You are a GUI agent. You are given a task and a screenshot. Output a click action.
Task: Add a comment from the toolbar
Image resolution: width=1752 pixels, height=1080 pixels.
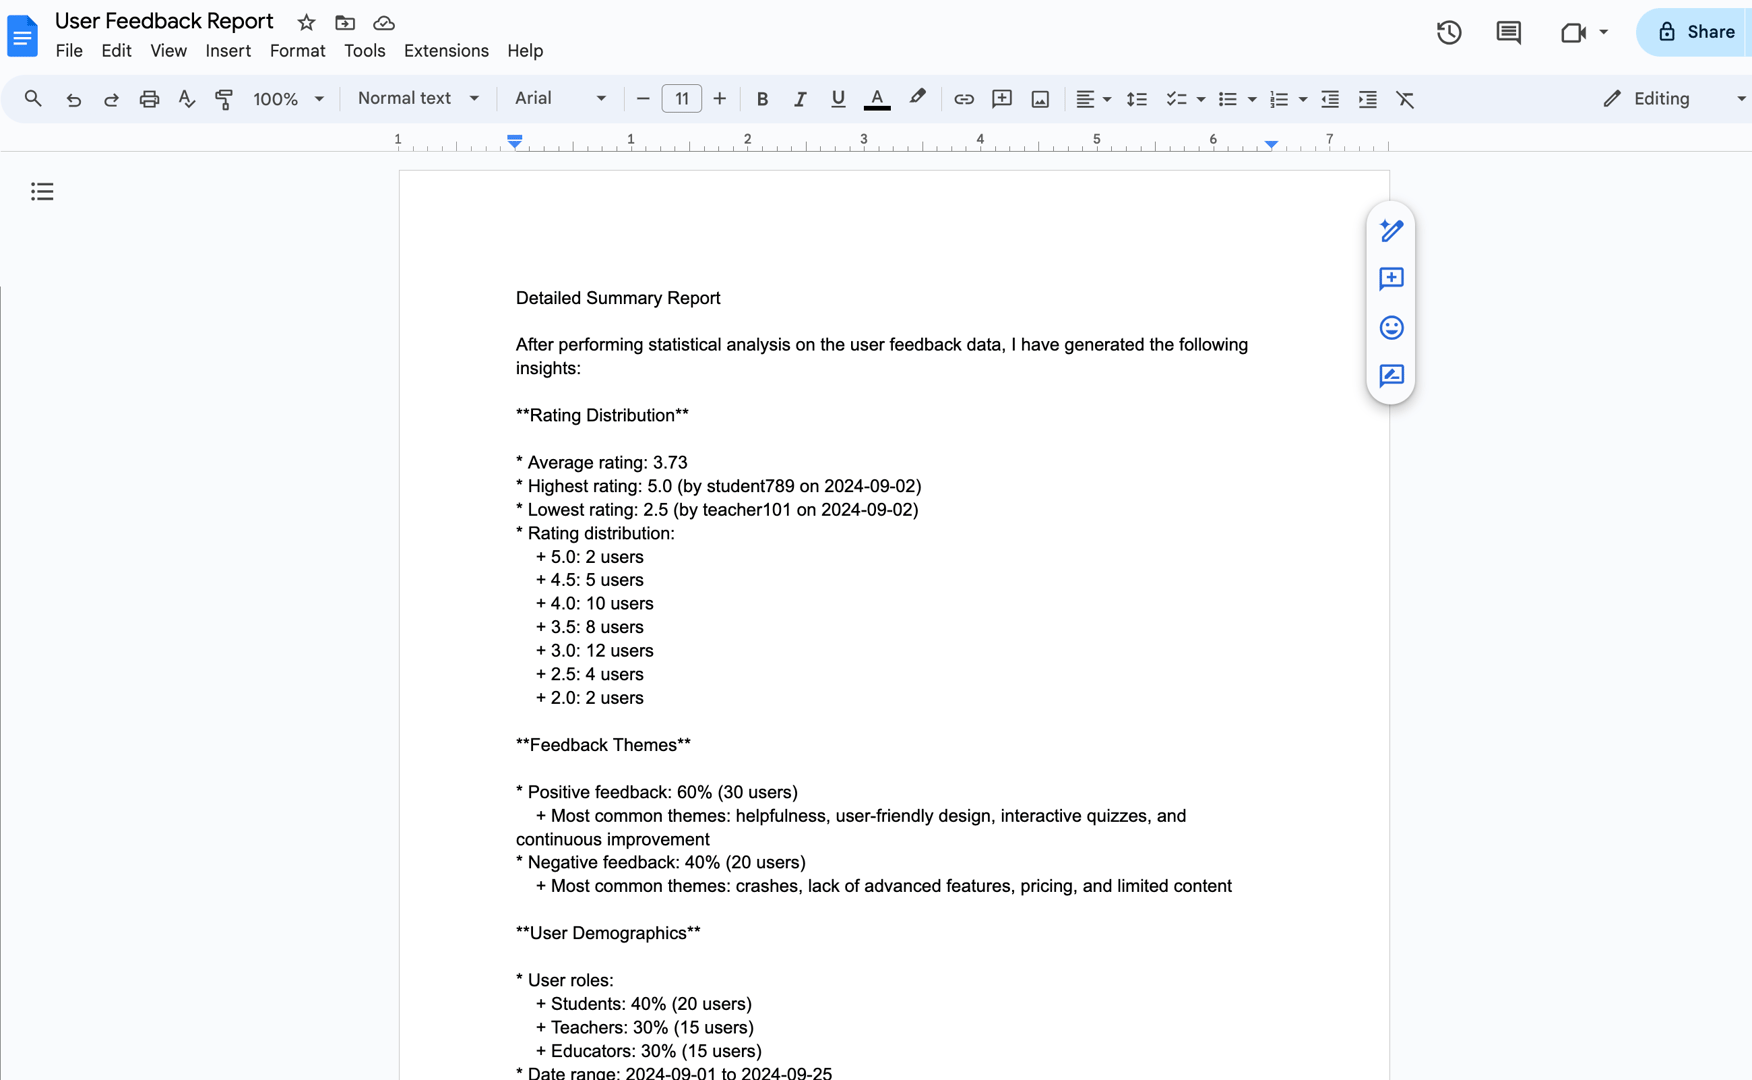1002,99
